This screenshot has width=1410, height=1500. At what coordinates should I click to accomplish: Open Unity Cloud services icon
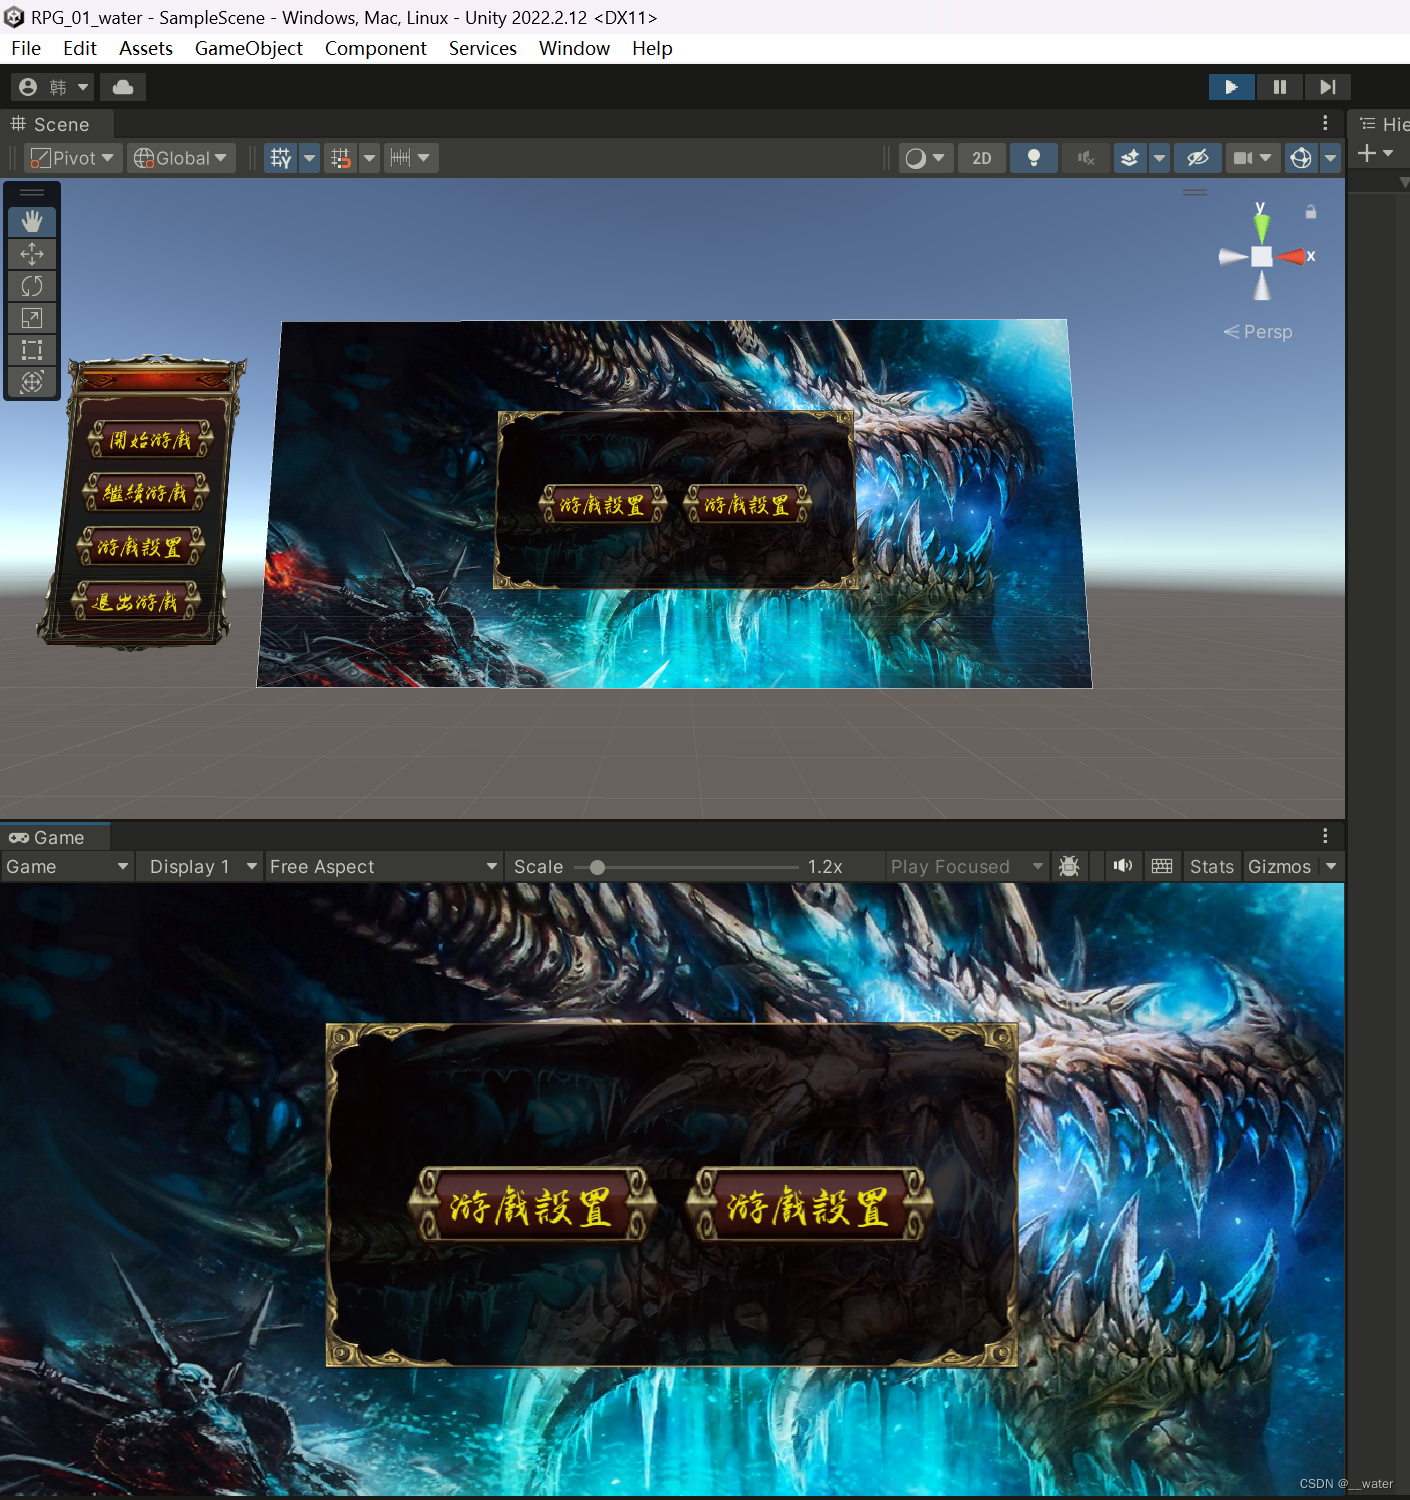123,87
